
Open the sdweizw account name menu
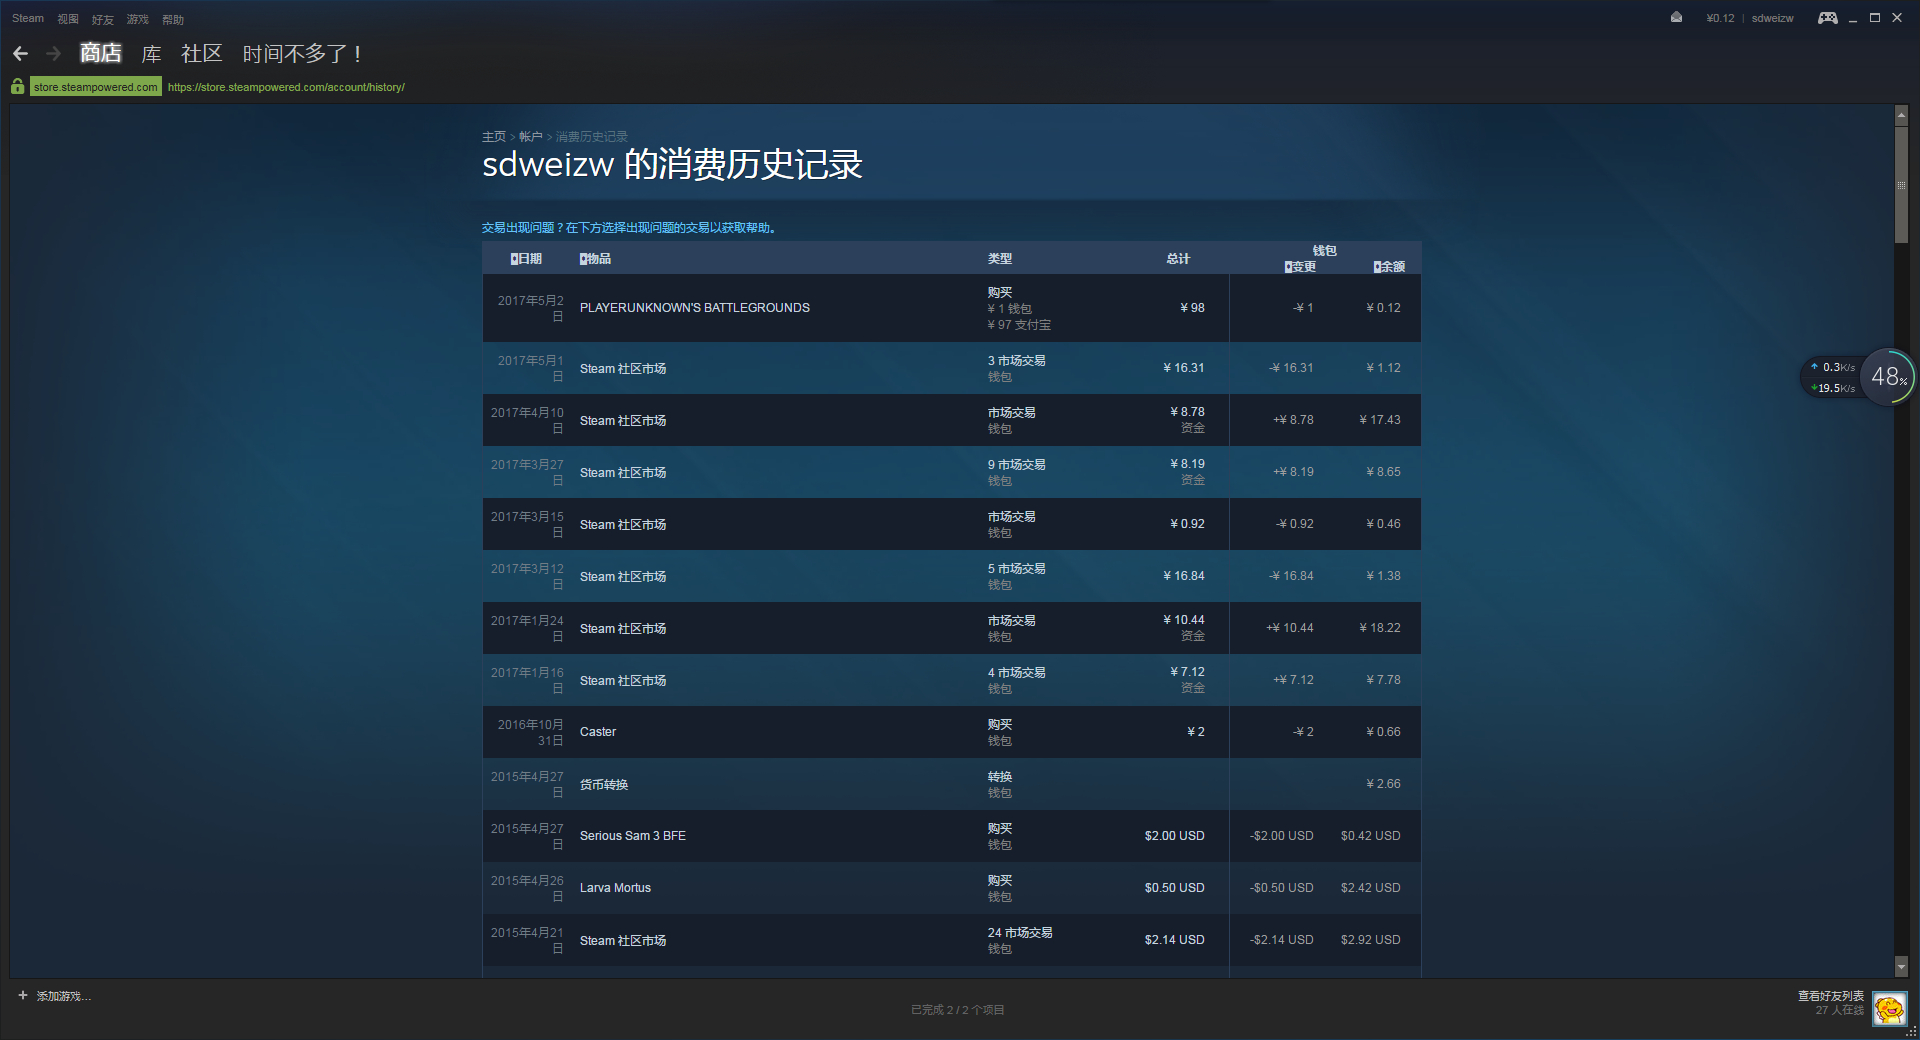tap(1772, 18)
